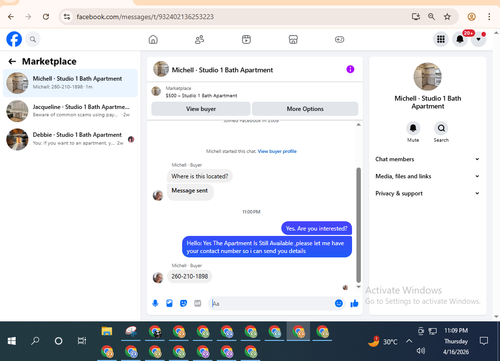Open Chrome three-dot menu
The height and width of the screenshot is (361, 500).
click(x=489, y=17)
